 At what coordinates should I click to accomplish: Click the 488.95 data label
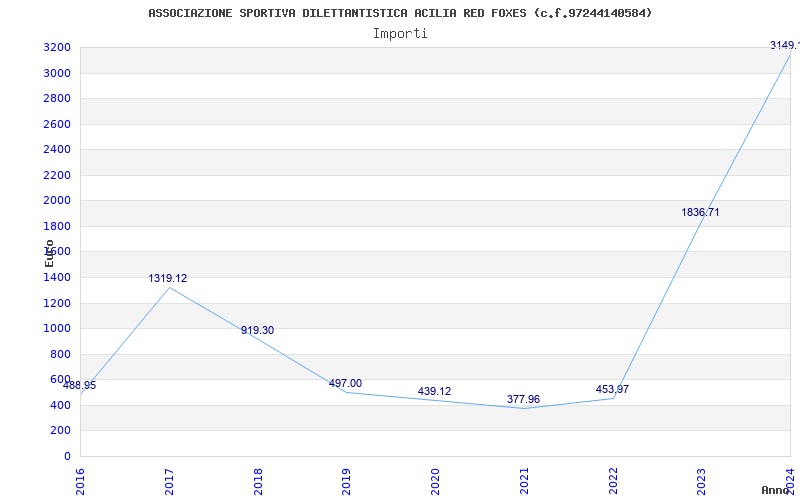(80, 385)
